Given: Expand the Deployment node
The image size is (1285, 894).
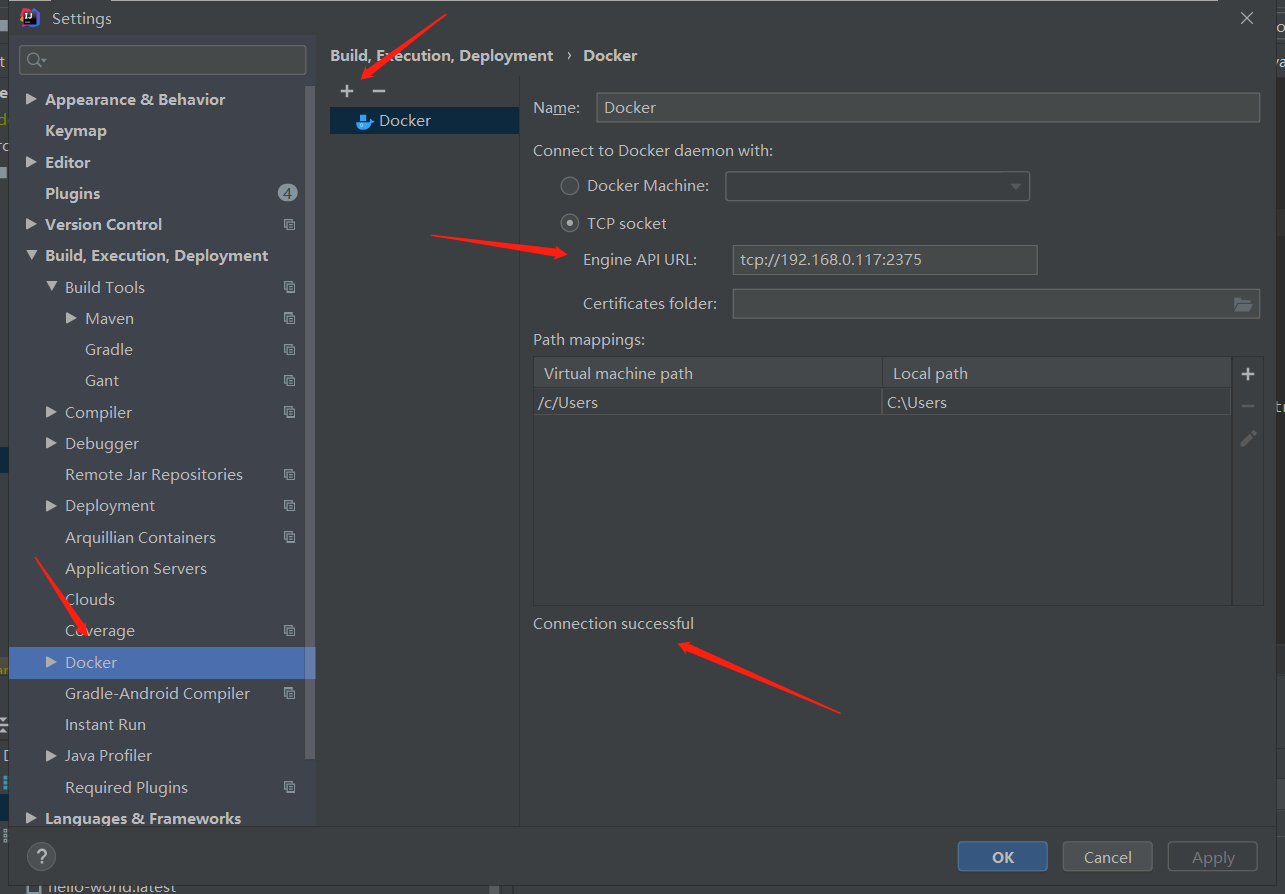Looking at the screenshot, I should click(51, 506).
